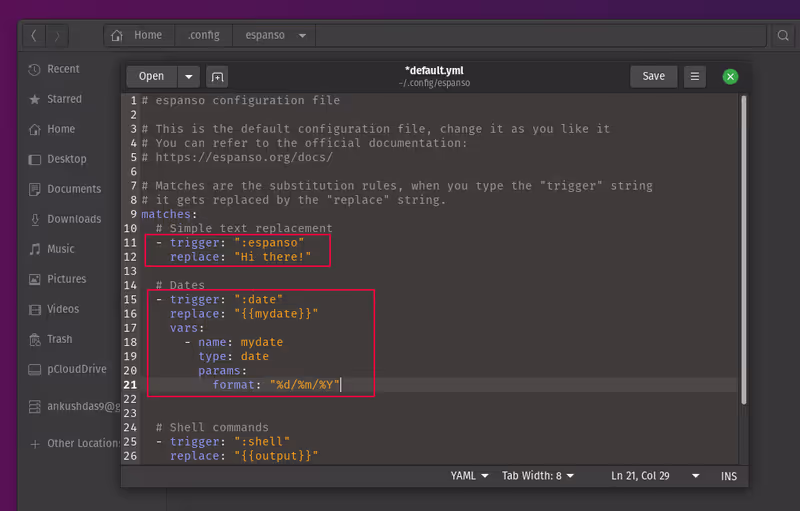Go forward in file manager

(57, 35)
